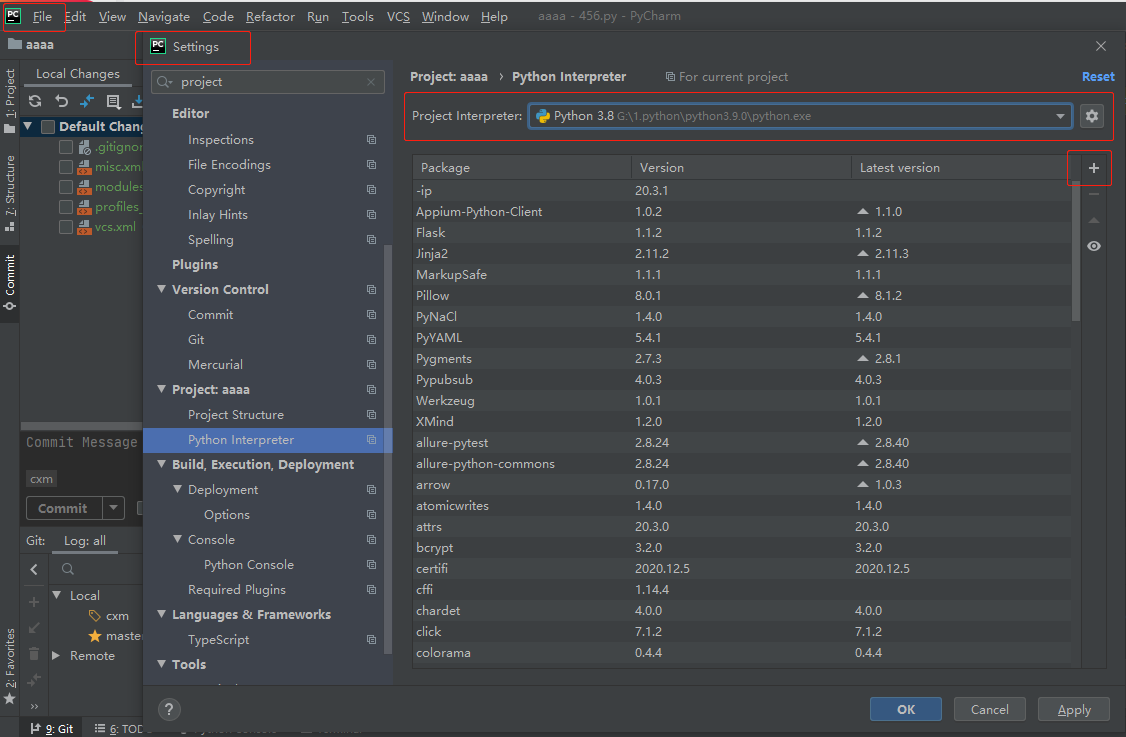
Task: Open the interpreter gear settings icon
Action: [1092, 116]
